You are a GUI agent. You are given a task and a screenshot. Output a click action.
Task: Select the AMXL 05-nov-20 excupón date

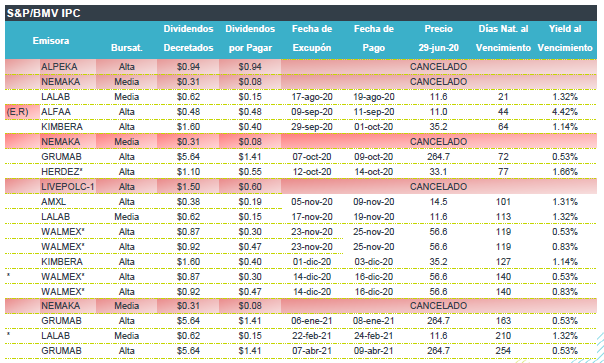pos(312,202)
